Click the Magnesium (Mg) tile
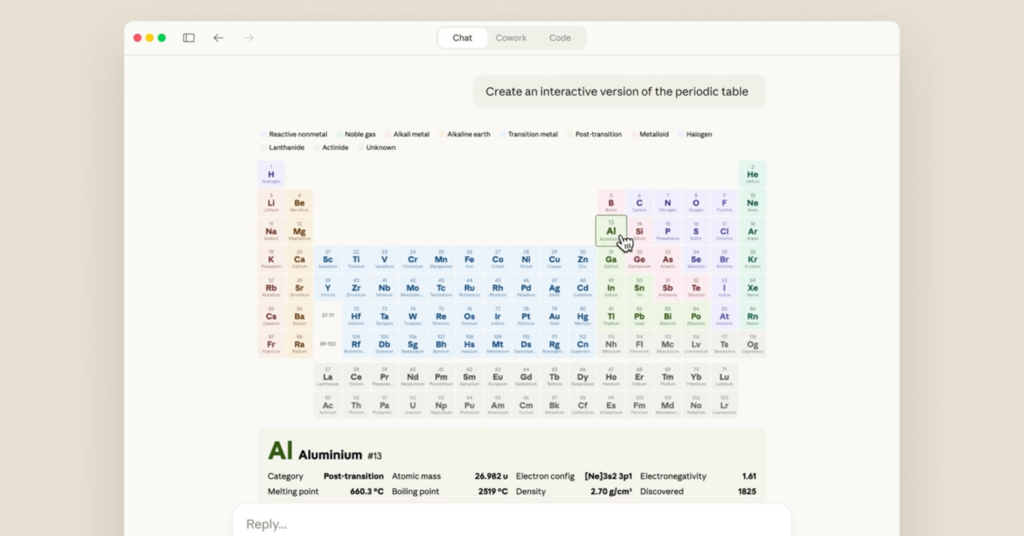Screen dimensions: 1024x536 [x=299, y=231]
